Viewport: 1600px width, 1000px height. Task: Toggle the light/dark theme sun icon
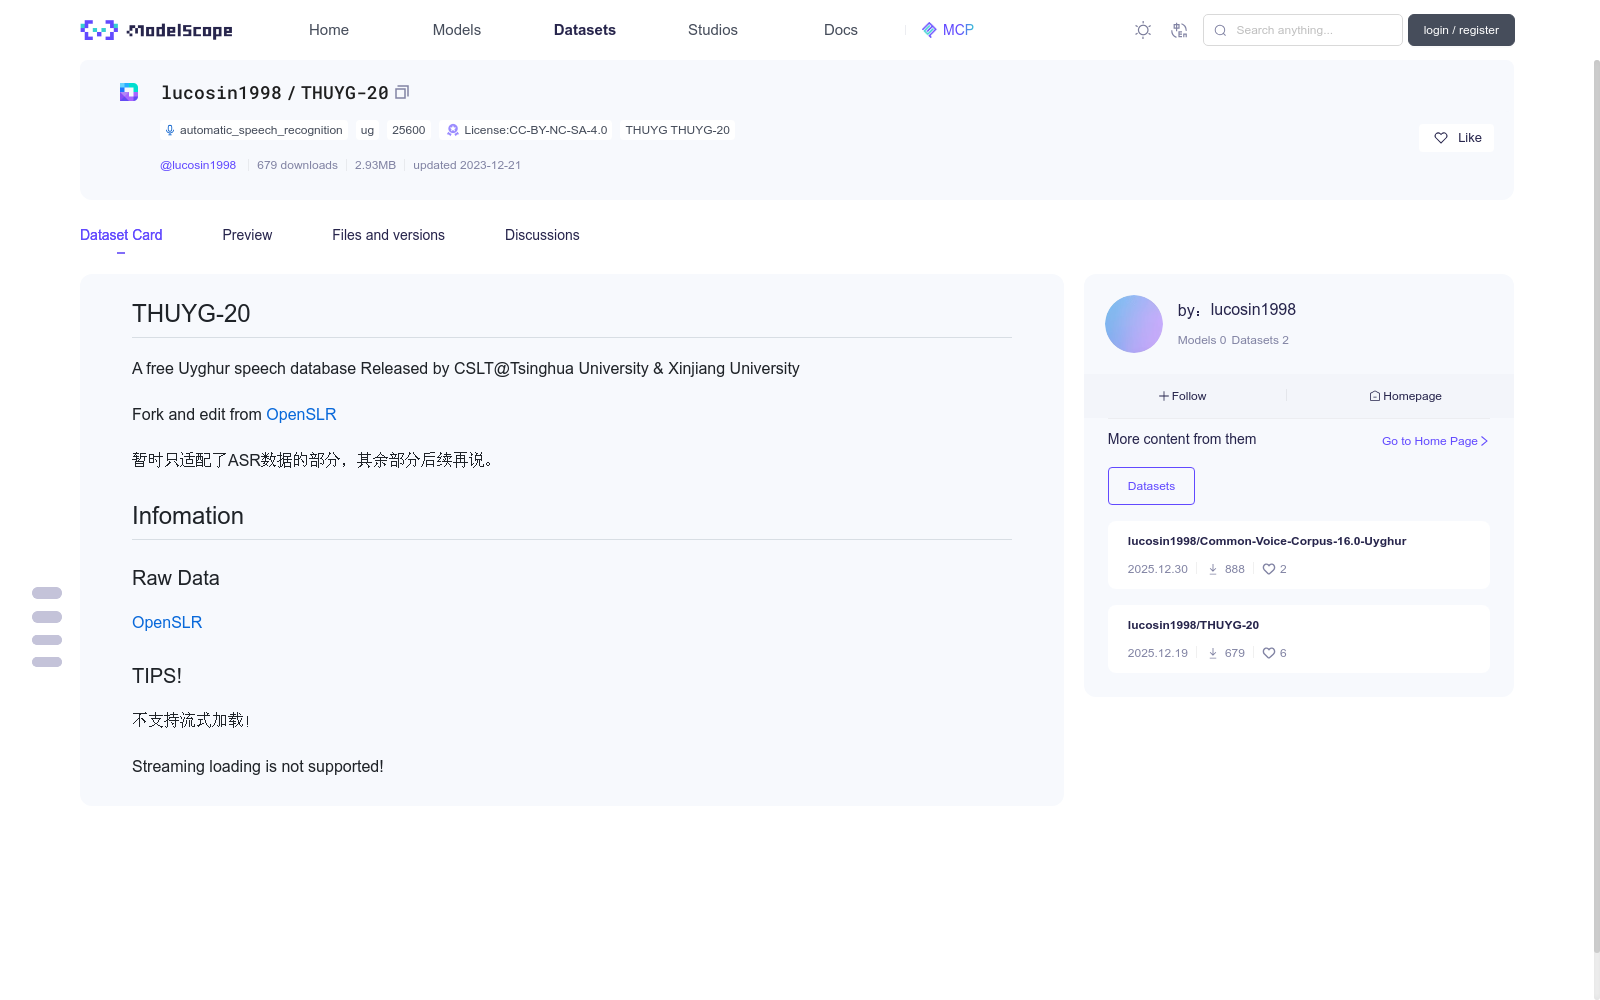[x=1143, y=30]
